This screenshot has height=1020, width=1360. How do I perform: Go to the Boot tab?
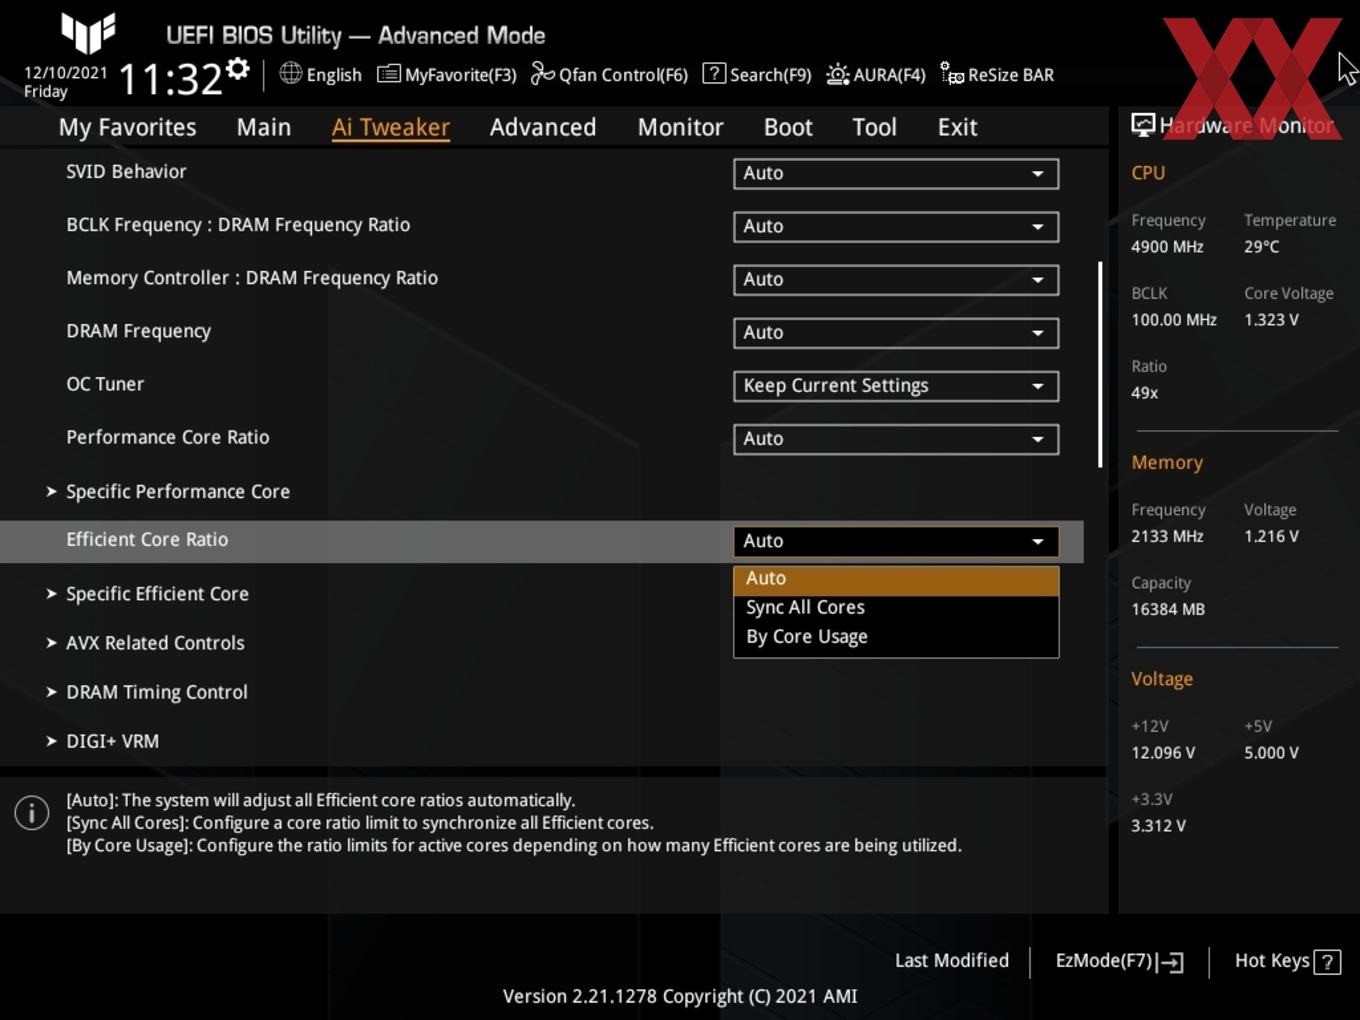coord(788,127)
